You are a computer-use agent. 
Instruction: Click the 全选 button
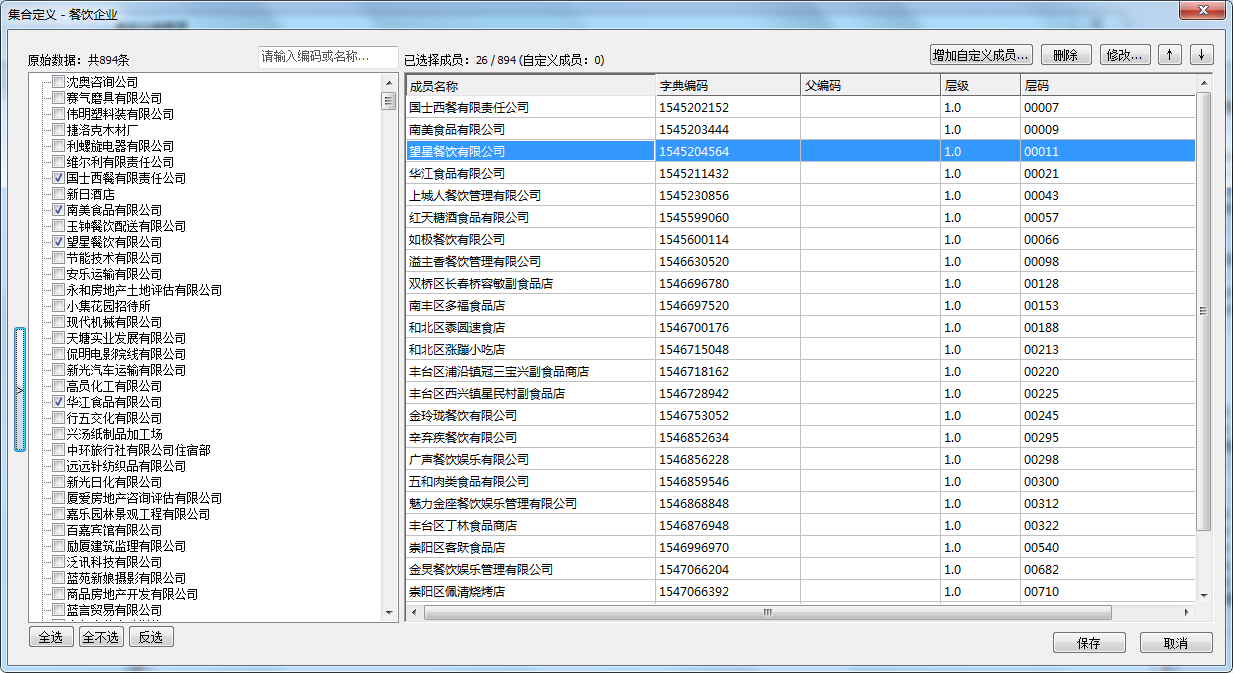pyautogui.click(x=51, y=637)
